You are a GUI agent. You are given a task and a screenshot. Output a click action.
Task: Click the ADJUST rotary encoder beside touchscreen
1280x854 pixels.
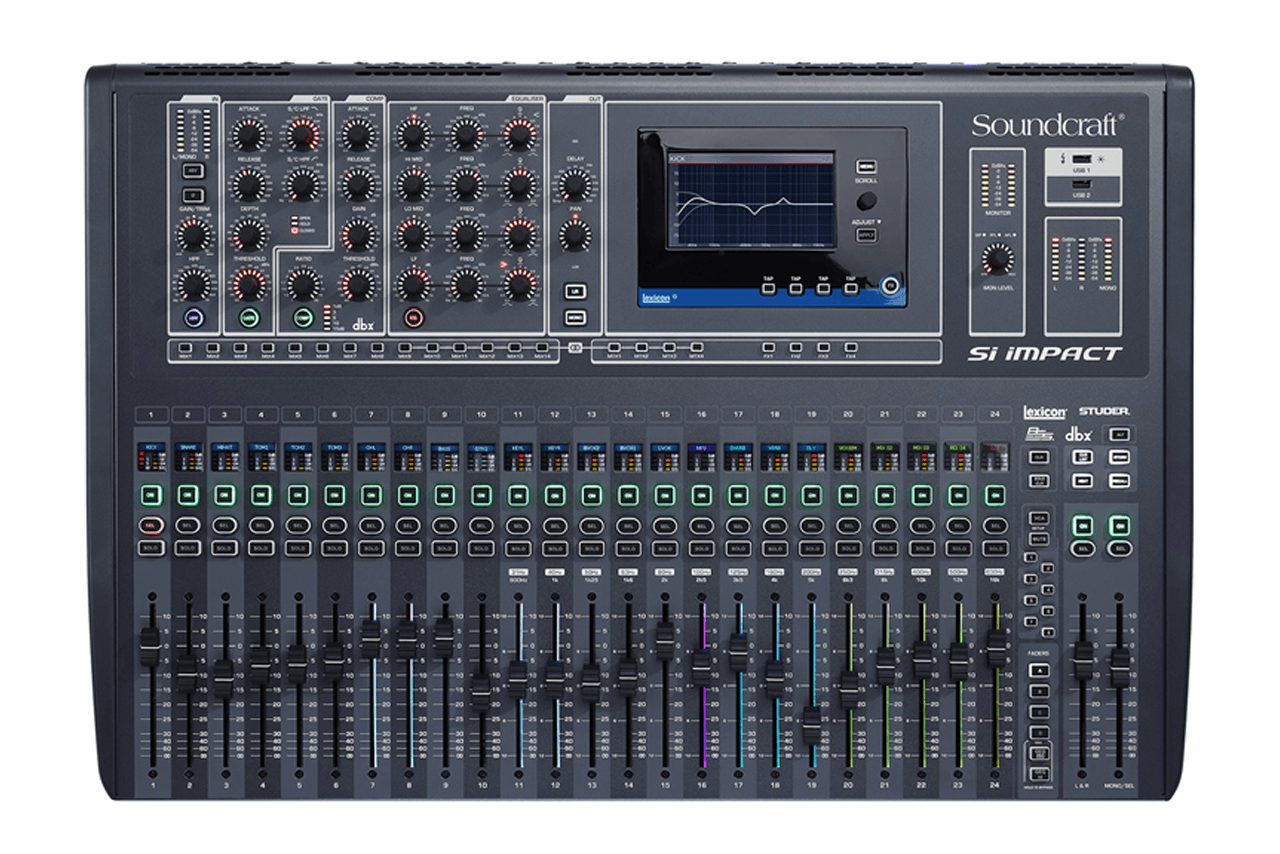coord(866,200)
